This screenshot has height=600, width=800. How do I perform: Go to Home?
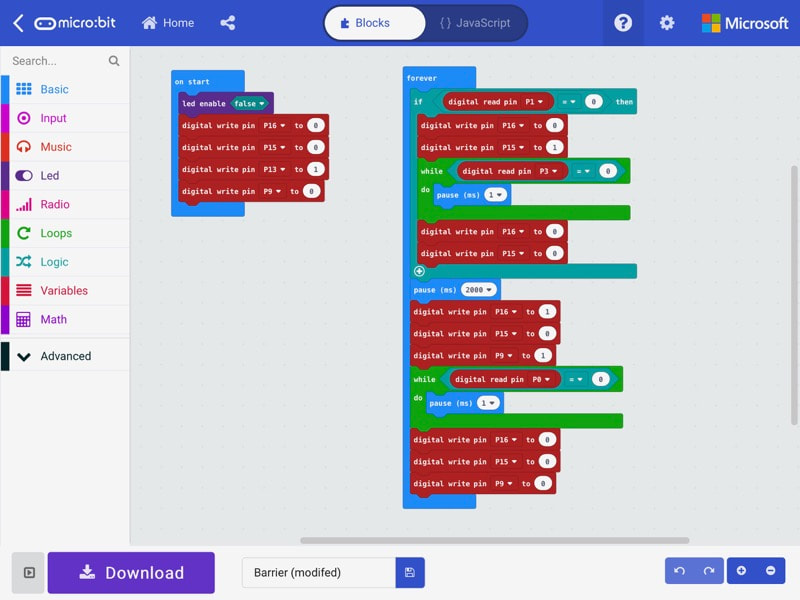tap(168, 23)
